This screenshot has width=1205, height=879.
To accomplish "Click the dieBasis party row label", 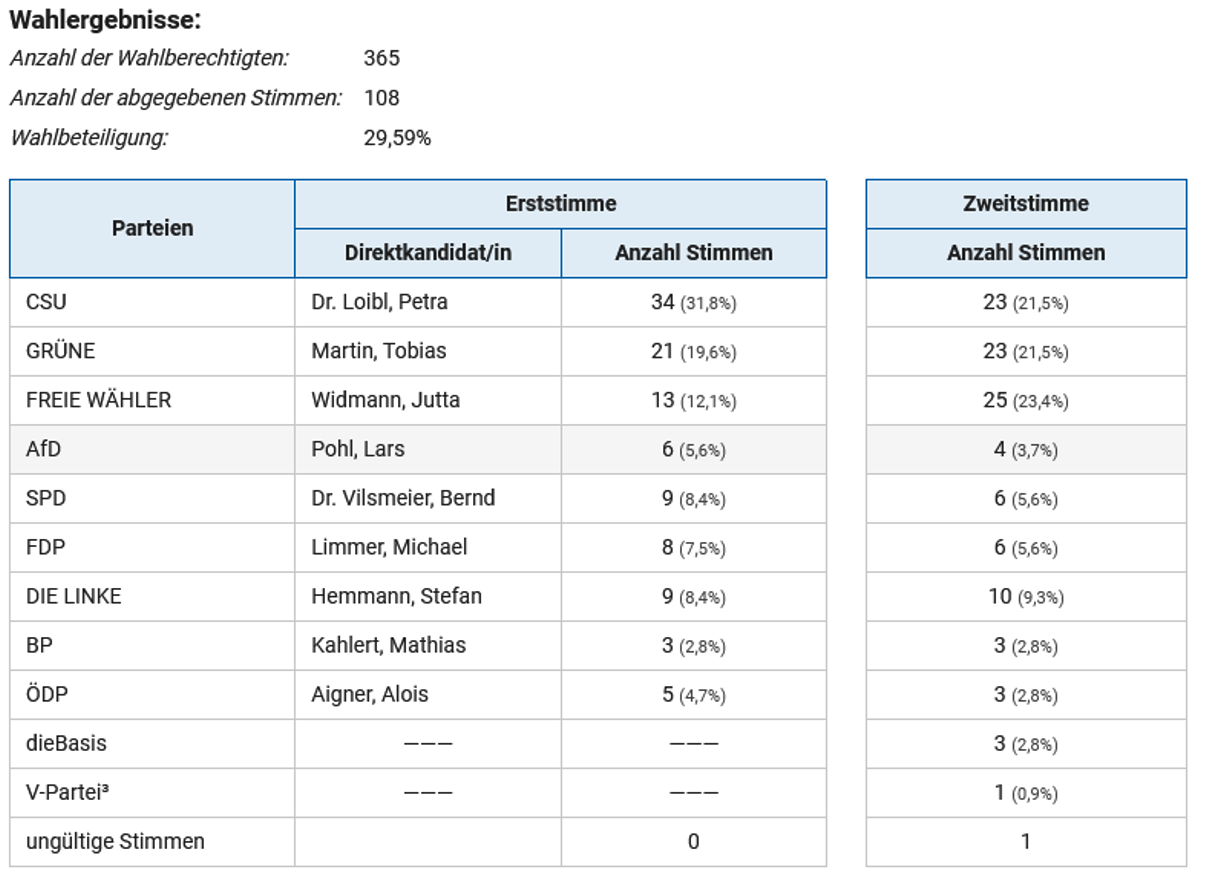I will click(66, 743).
